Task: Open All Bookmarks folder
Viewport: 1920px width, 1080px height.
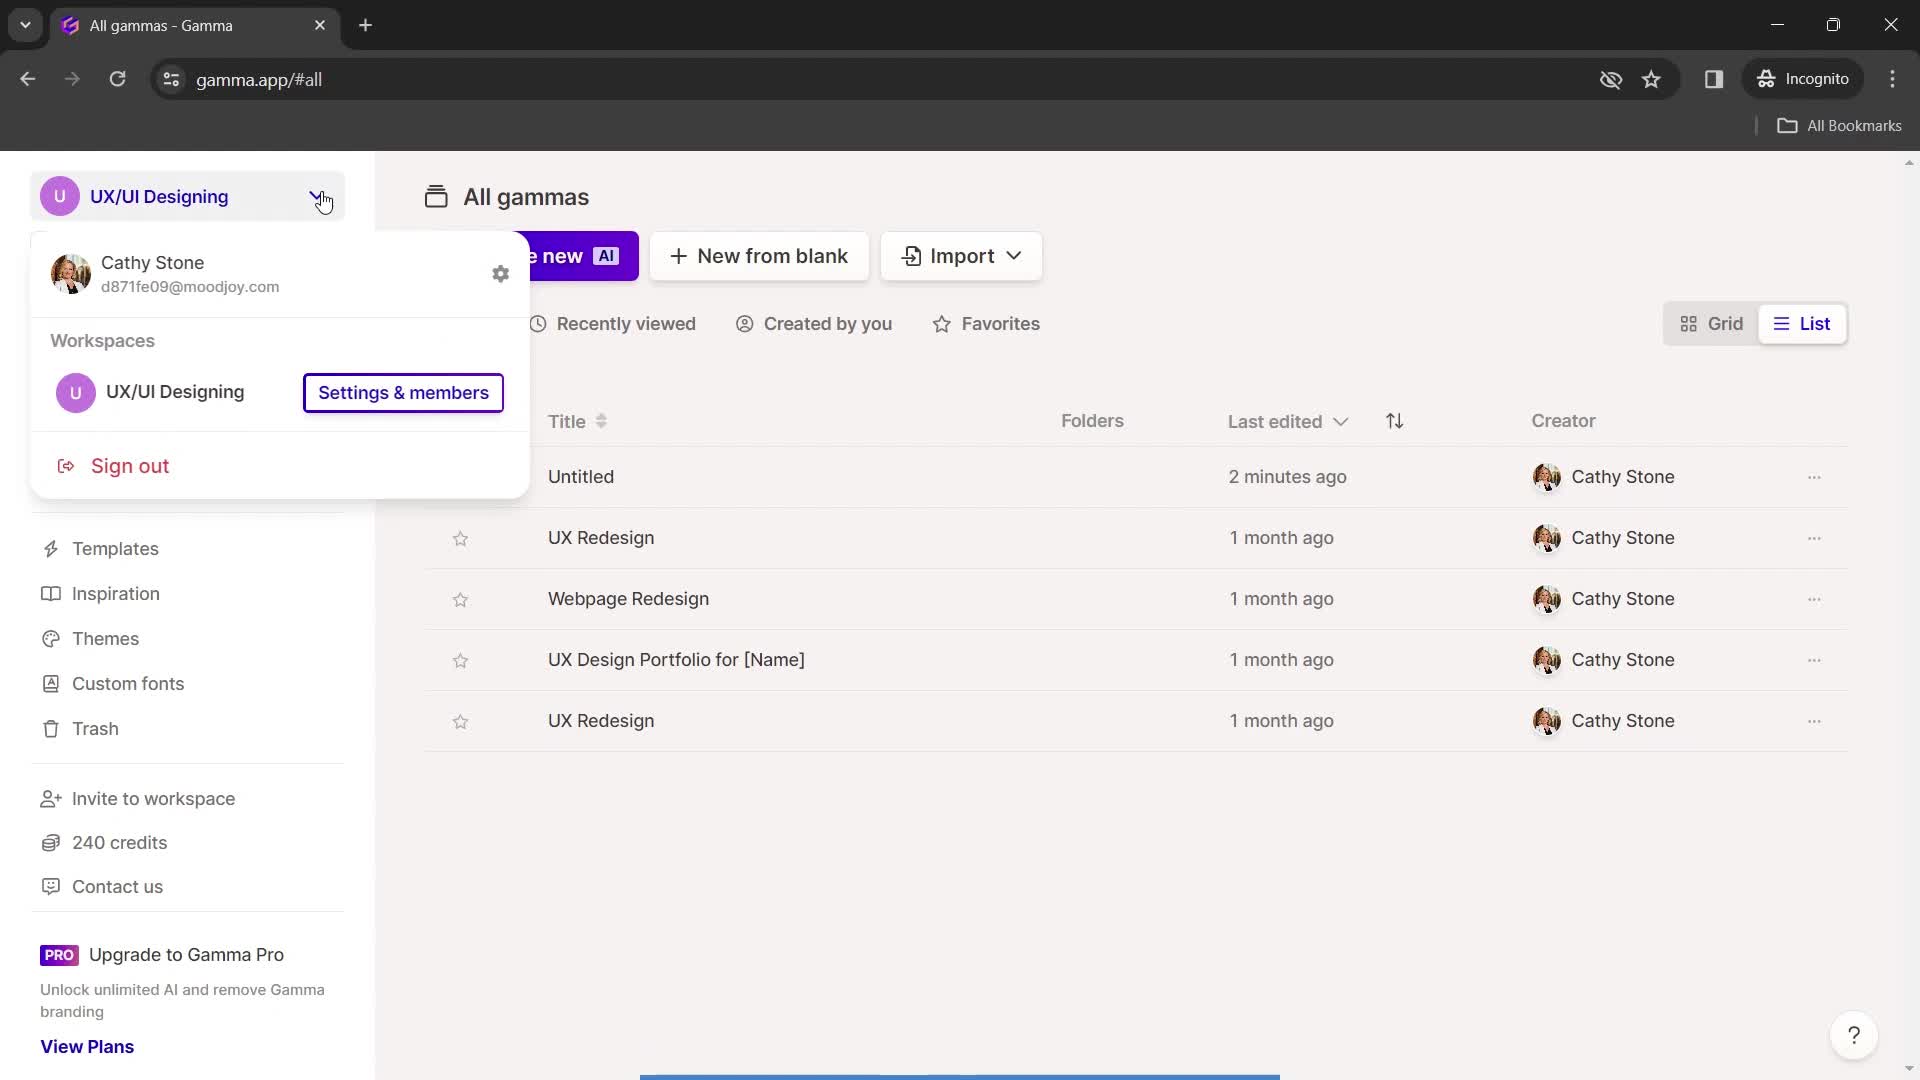Action: click(1840, 126)
